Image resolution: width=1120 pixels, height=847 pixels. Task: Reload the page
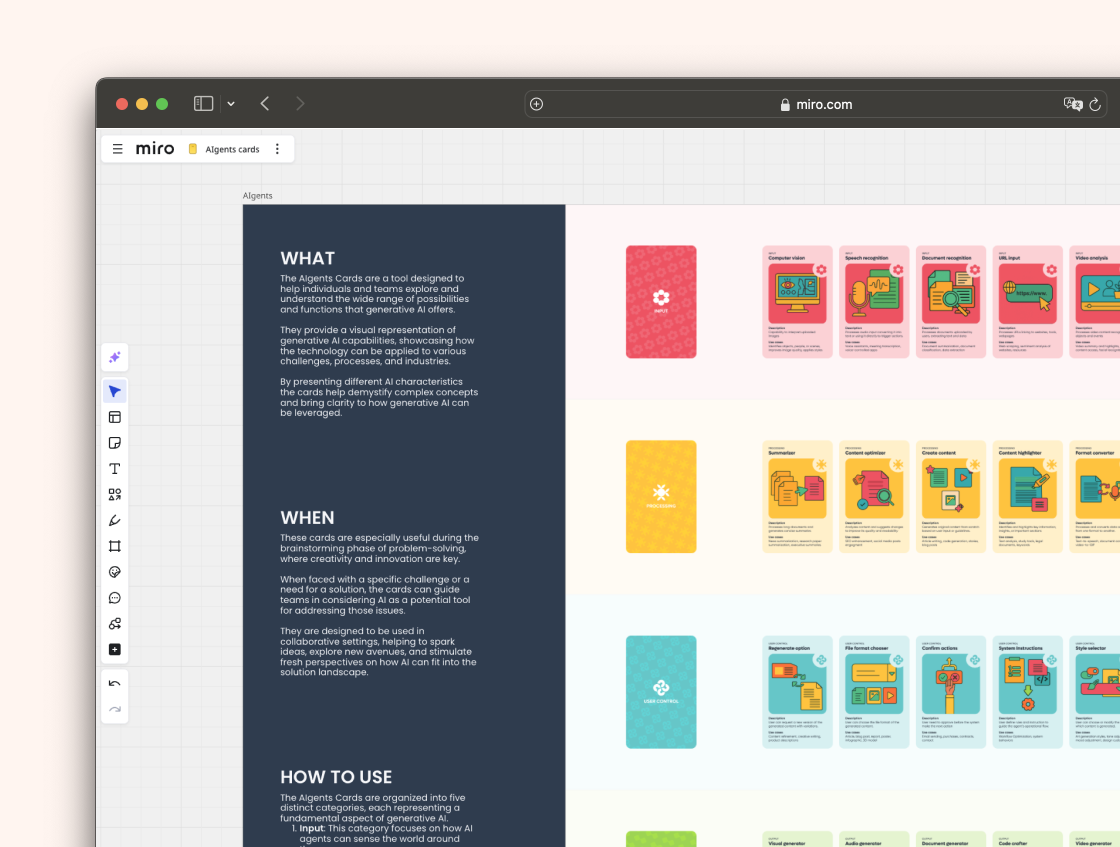coord(1095,104)
